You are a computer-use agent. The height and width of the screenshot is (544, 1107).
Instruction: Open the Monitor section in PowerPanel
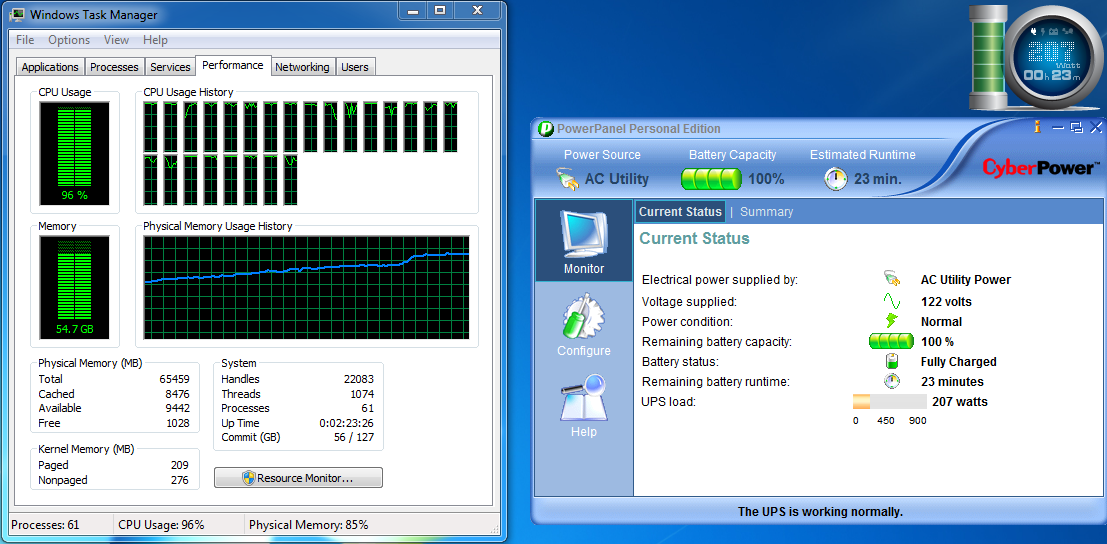pyautogui.click(x=584, y=241)
